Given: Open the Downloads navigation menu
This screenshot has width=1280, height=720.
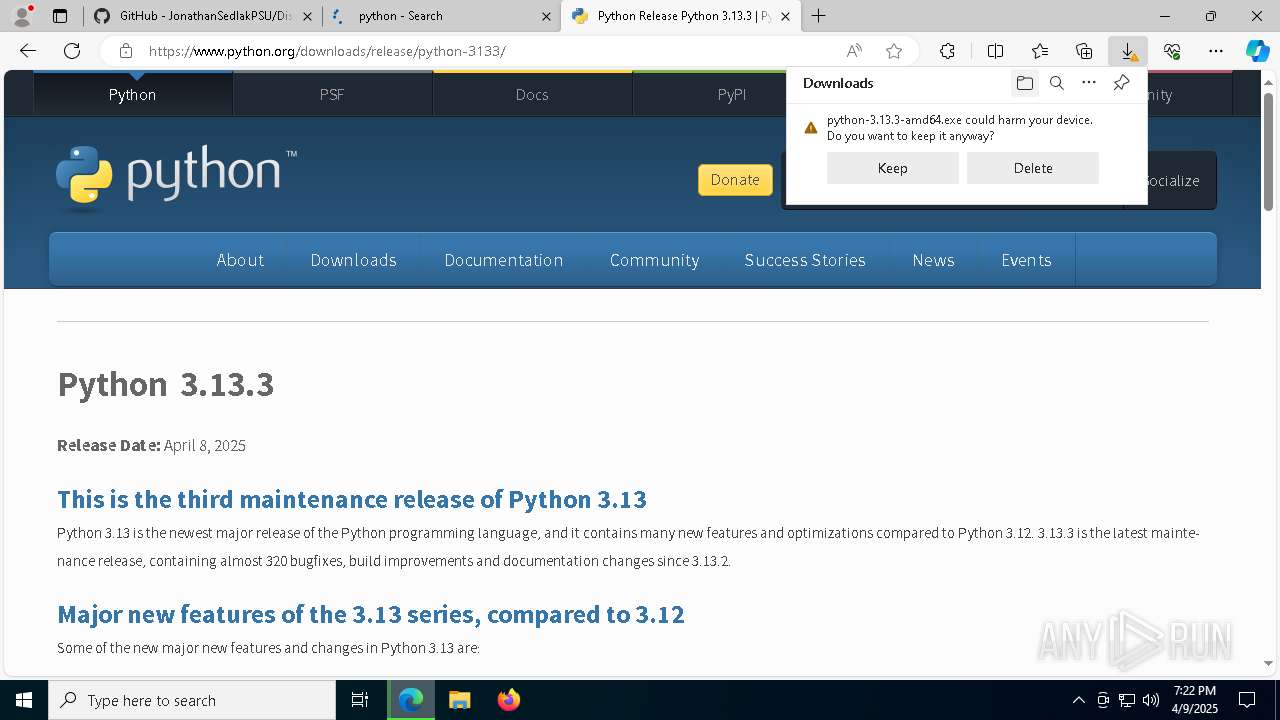Looking at the screenshot, I should 354,260.
